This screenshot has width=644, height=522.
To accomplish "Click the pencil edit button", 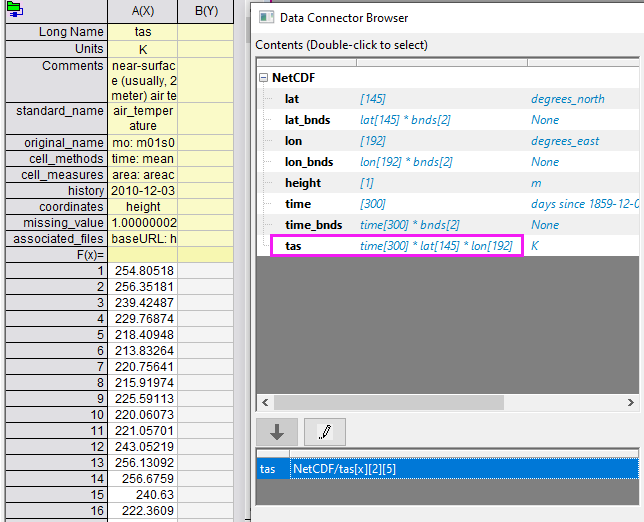I will pyautogui.click(x=325, y=432).
